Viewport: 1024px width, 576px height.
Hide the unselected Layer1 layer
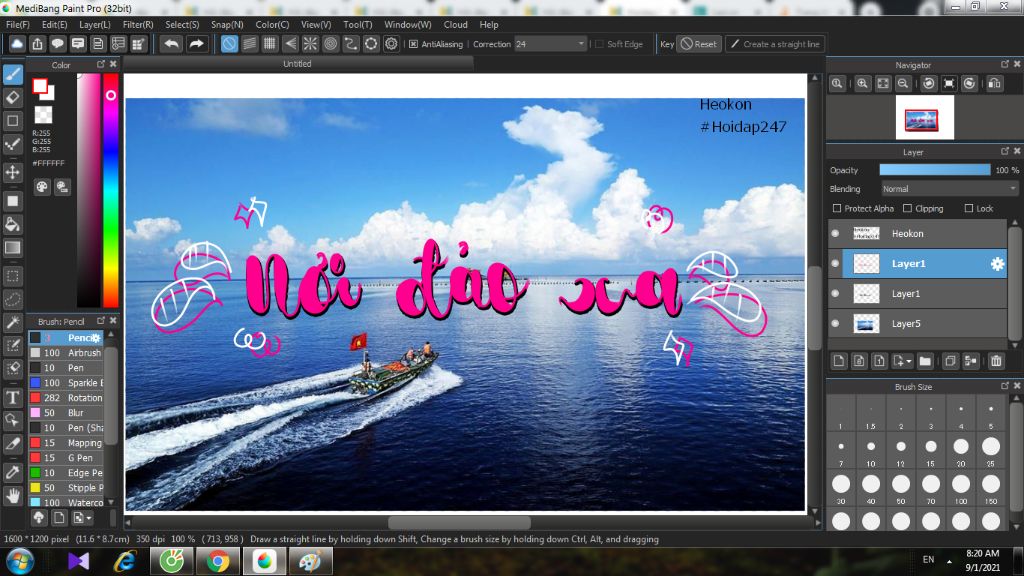pyautogui.click(x=835, y=293)
